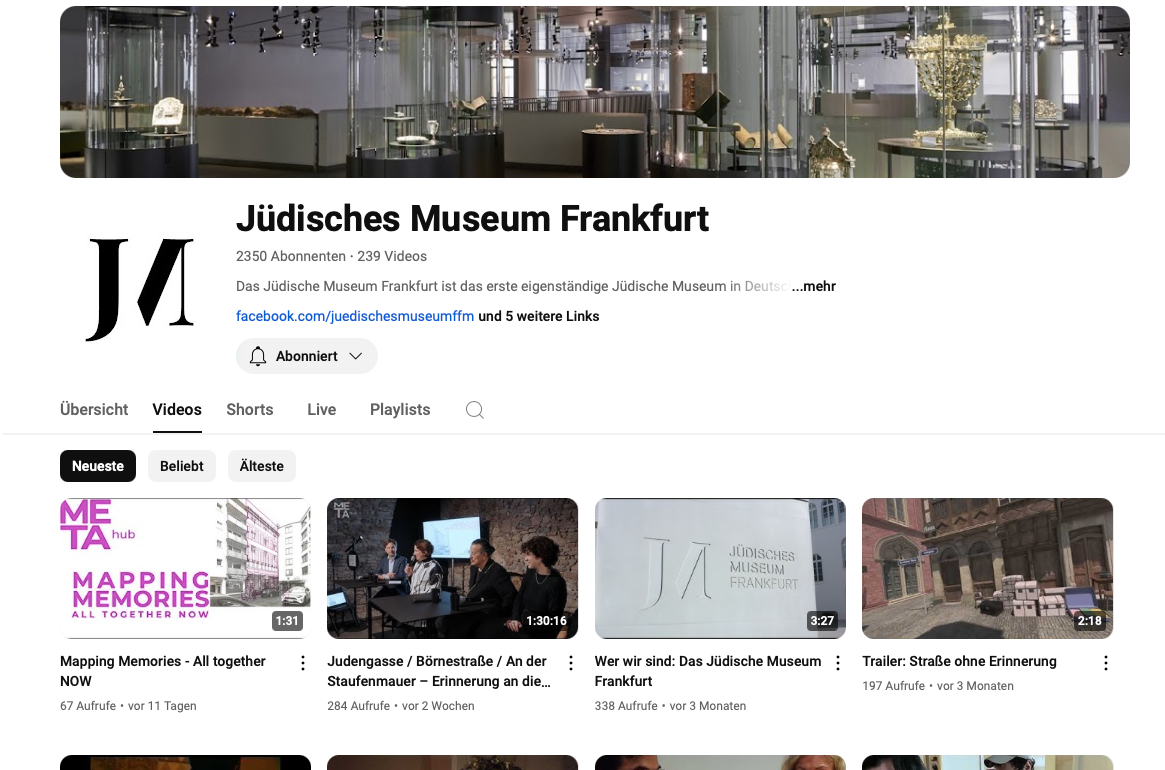Open three-dot menu for Trailer Straße ohne Erinnerung
The image size is (1165, 770).
click(x=1106, y=663)
